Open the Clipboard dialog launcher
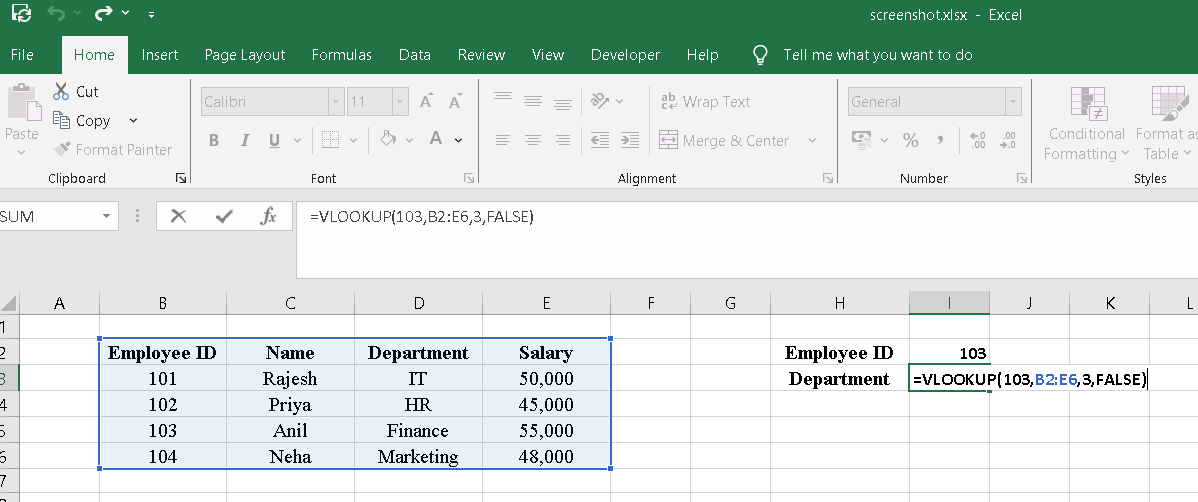 tap(181, 178)
